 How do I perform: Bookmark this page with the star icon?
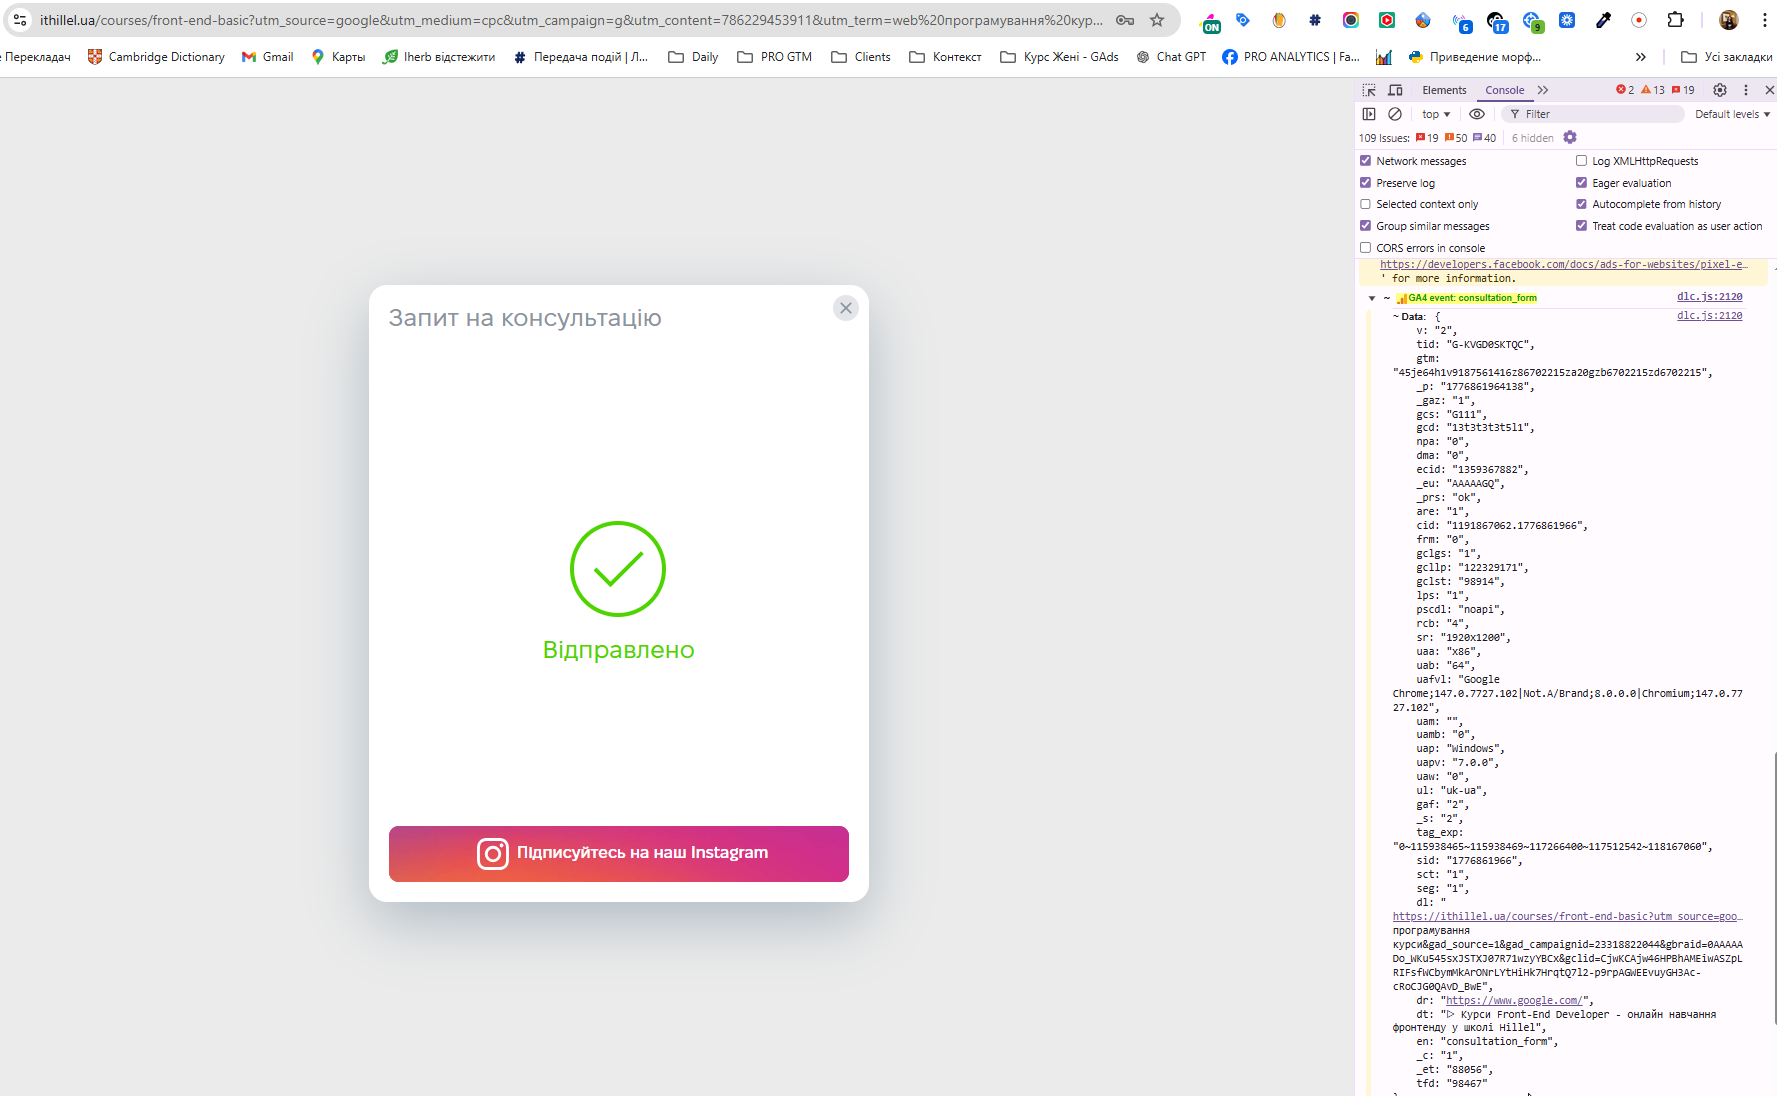pos(1157,20)
